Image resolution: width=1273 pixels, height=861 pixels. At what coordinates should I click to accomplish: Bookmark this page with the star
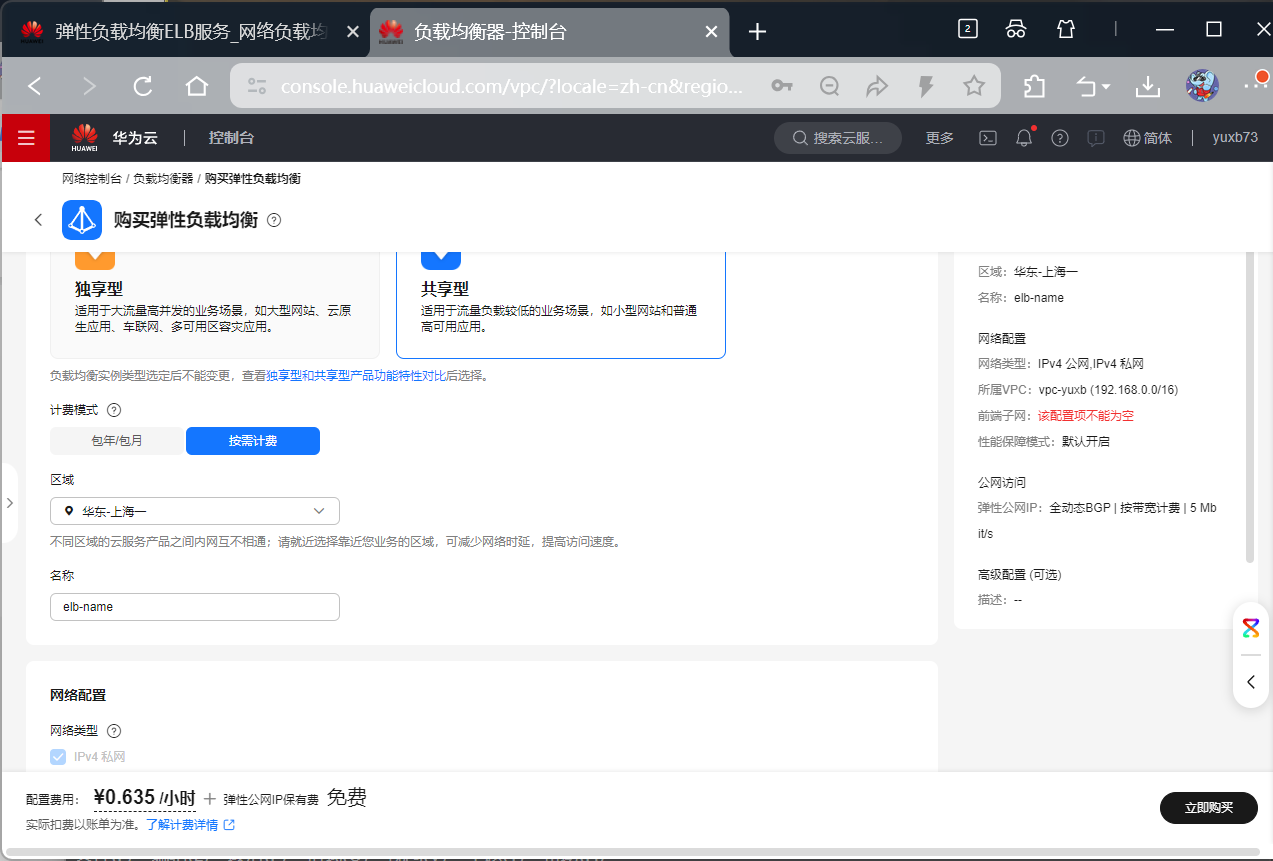[974, 86]
